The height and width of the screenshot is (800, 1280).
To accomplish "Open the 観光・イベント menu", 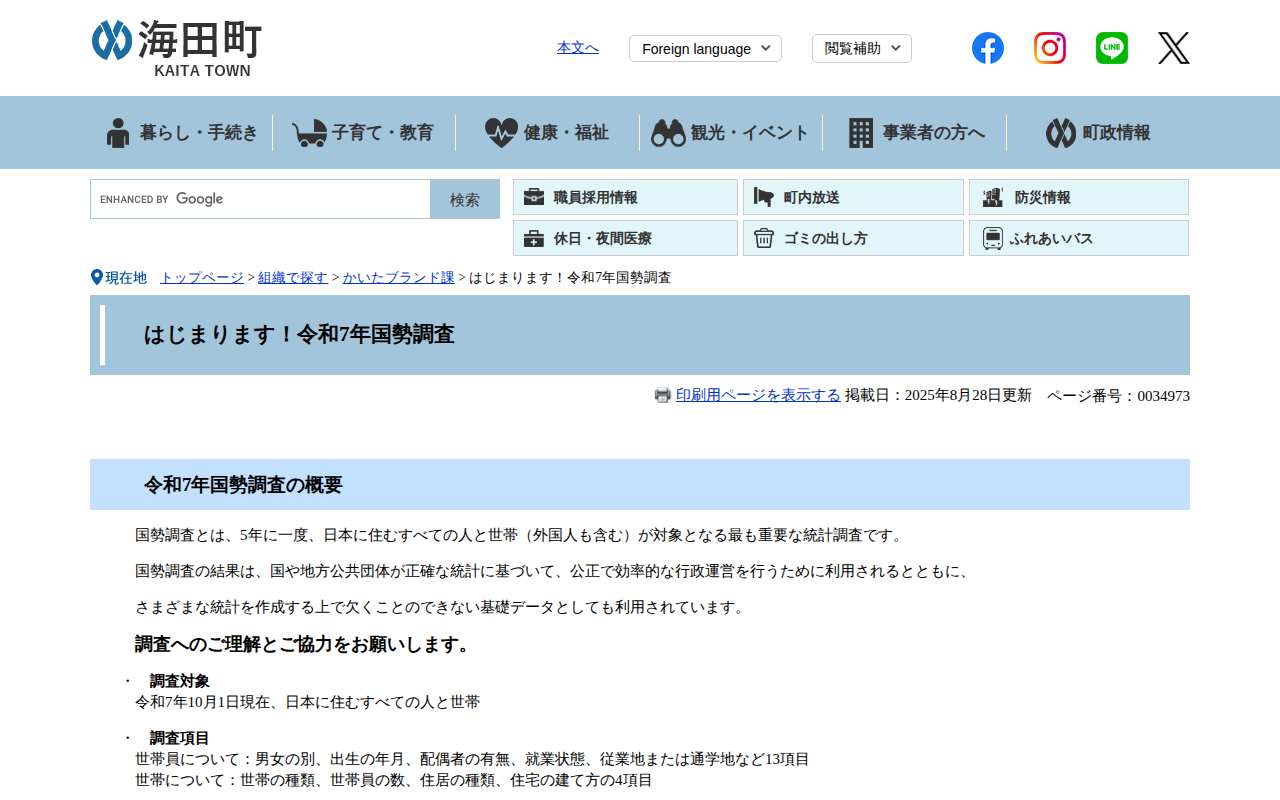I will click(730, 132).
